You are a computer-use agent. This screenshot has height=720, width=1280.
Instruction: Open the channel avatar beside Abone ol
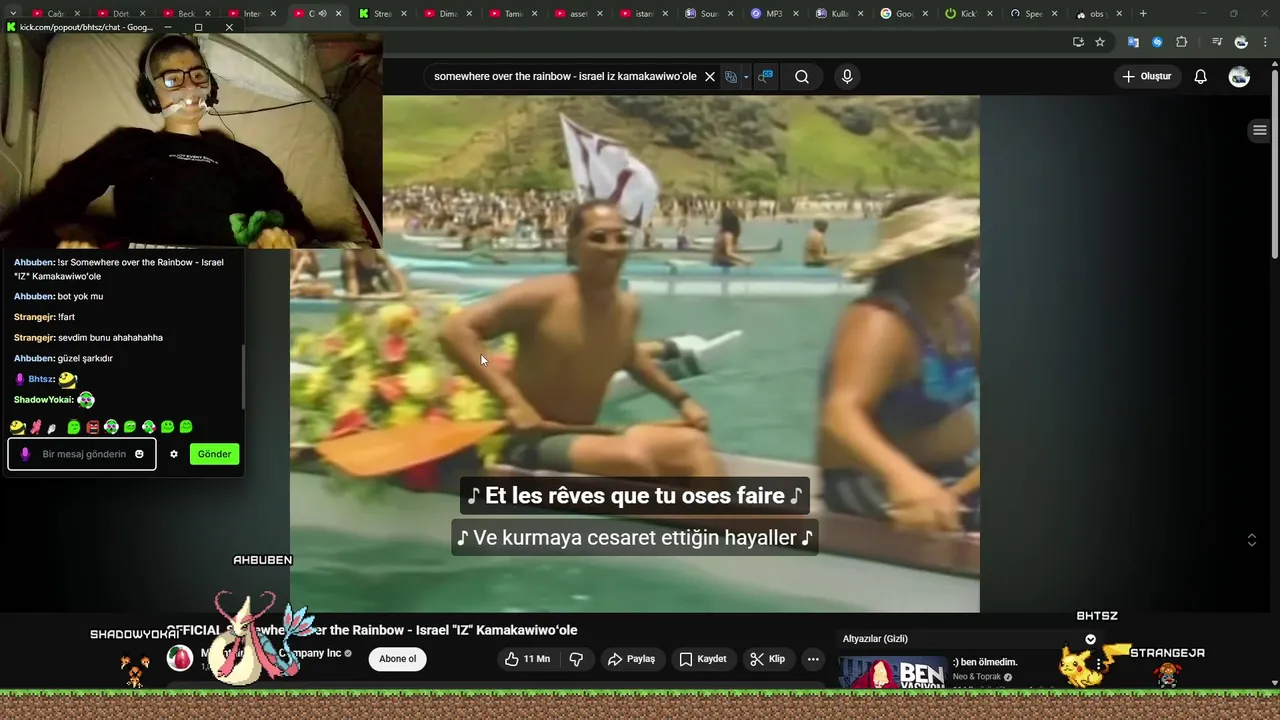pos(180,658)
